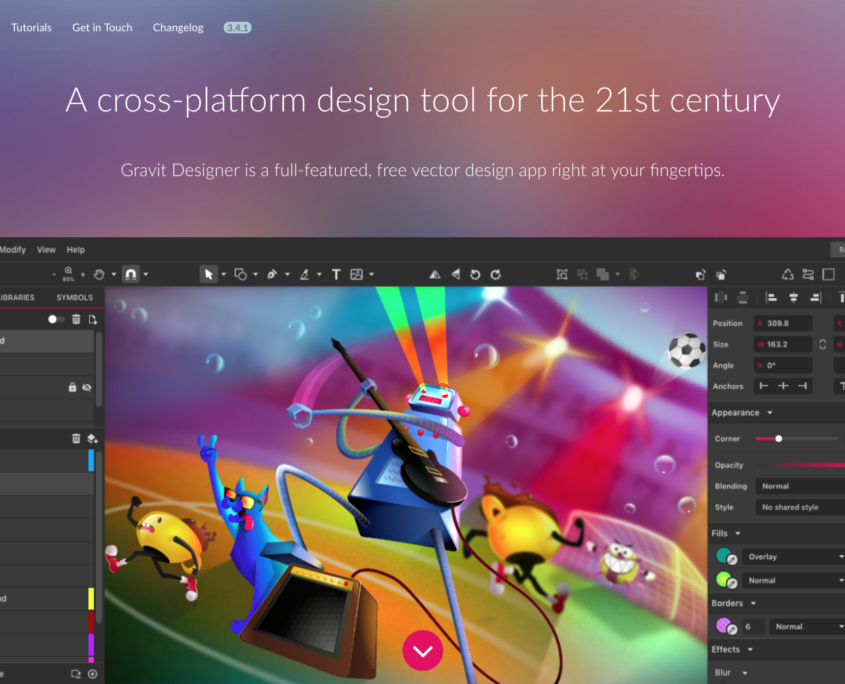Select the Insert Image tool
845x684 pixels.
356,274
